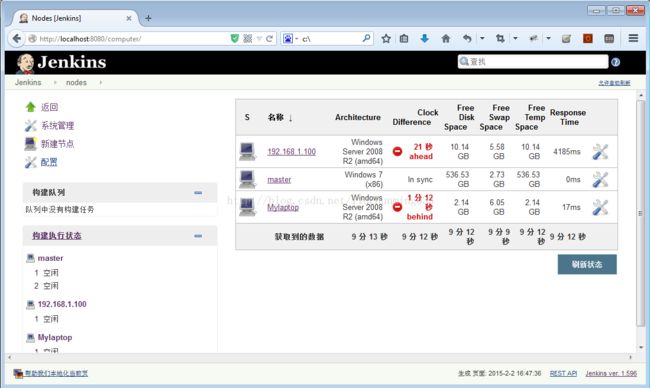Viewport: 650px width, 388px height.
Task: Click the 新建节点 computer icon
Action: point(30,144)
